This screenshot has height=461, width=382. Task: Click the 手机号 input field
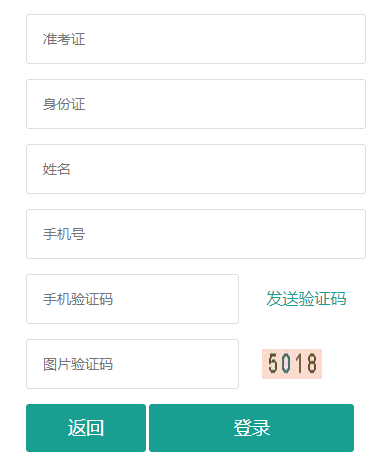pos(196,234)
